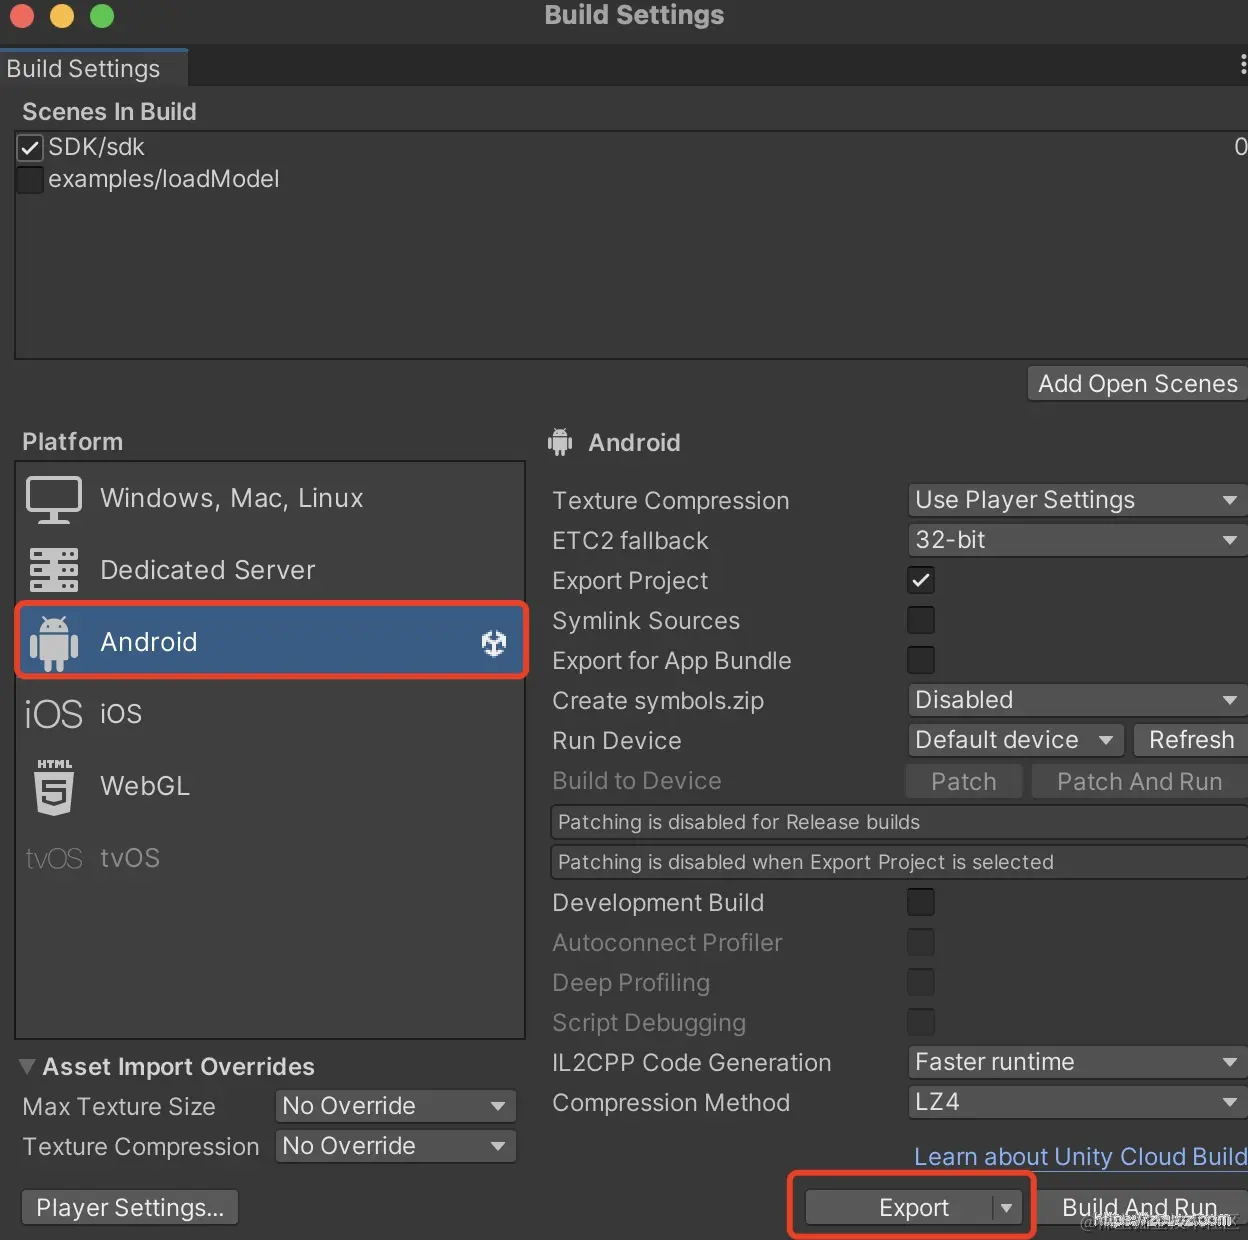Click the green zoom window button
The height and width of the screenshot is (1240, 1248).
click(102, 16)
